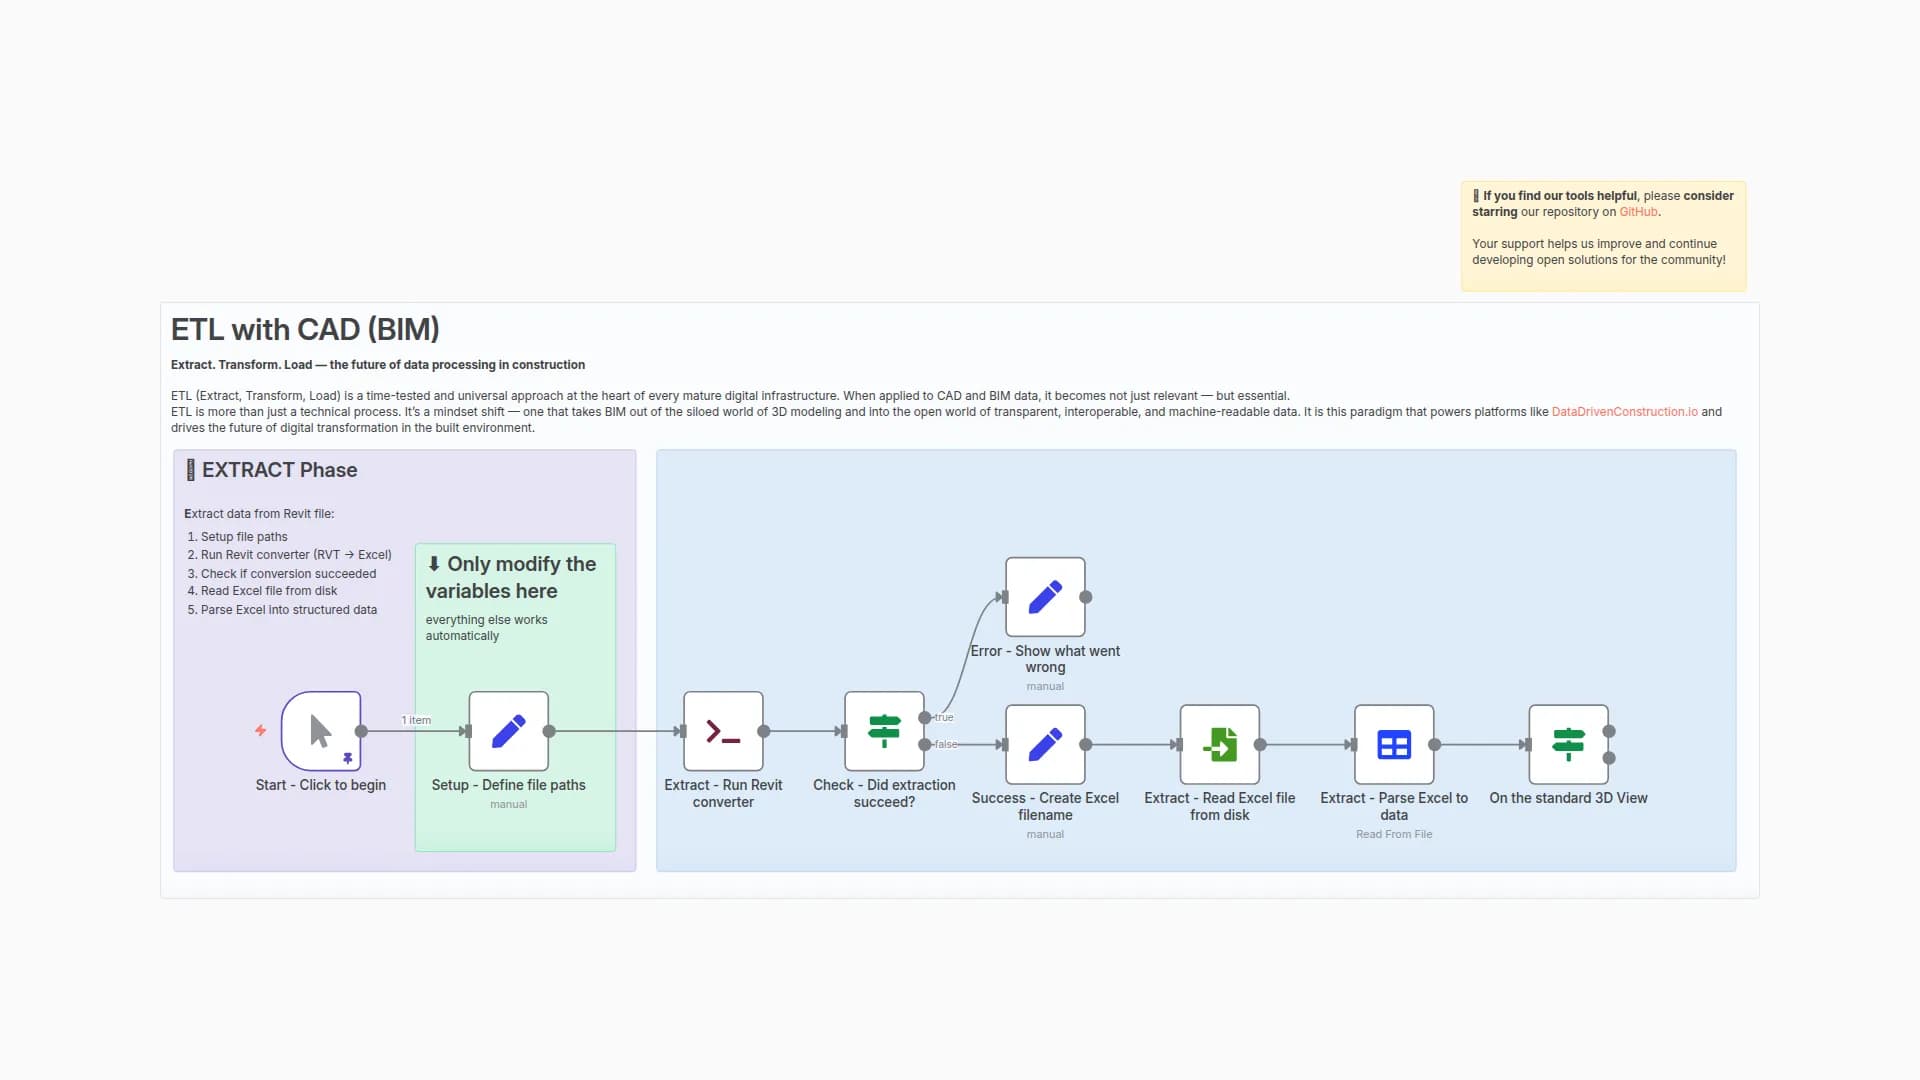Click the "1 item" connection label
The image size is (1920, 1080).
415,719
